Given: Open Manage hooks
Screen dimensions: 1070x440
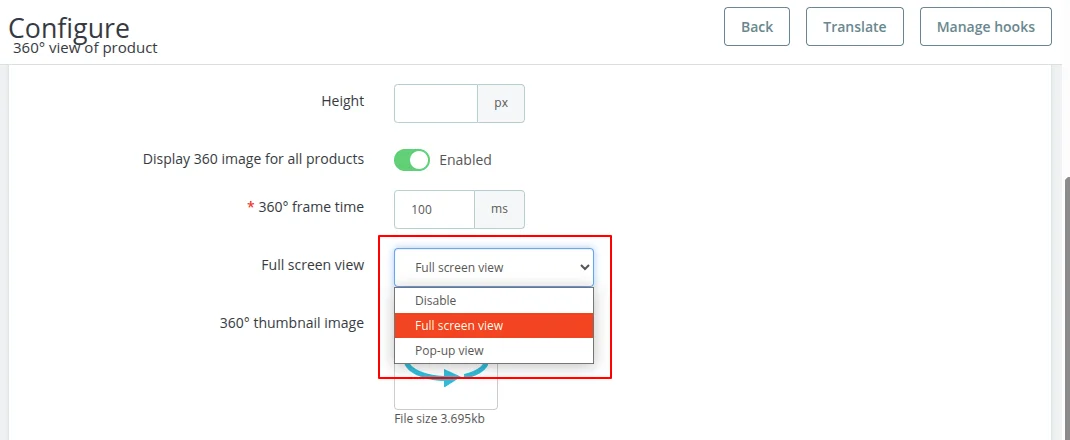Looking at the screenshot, I should point(985,27).
